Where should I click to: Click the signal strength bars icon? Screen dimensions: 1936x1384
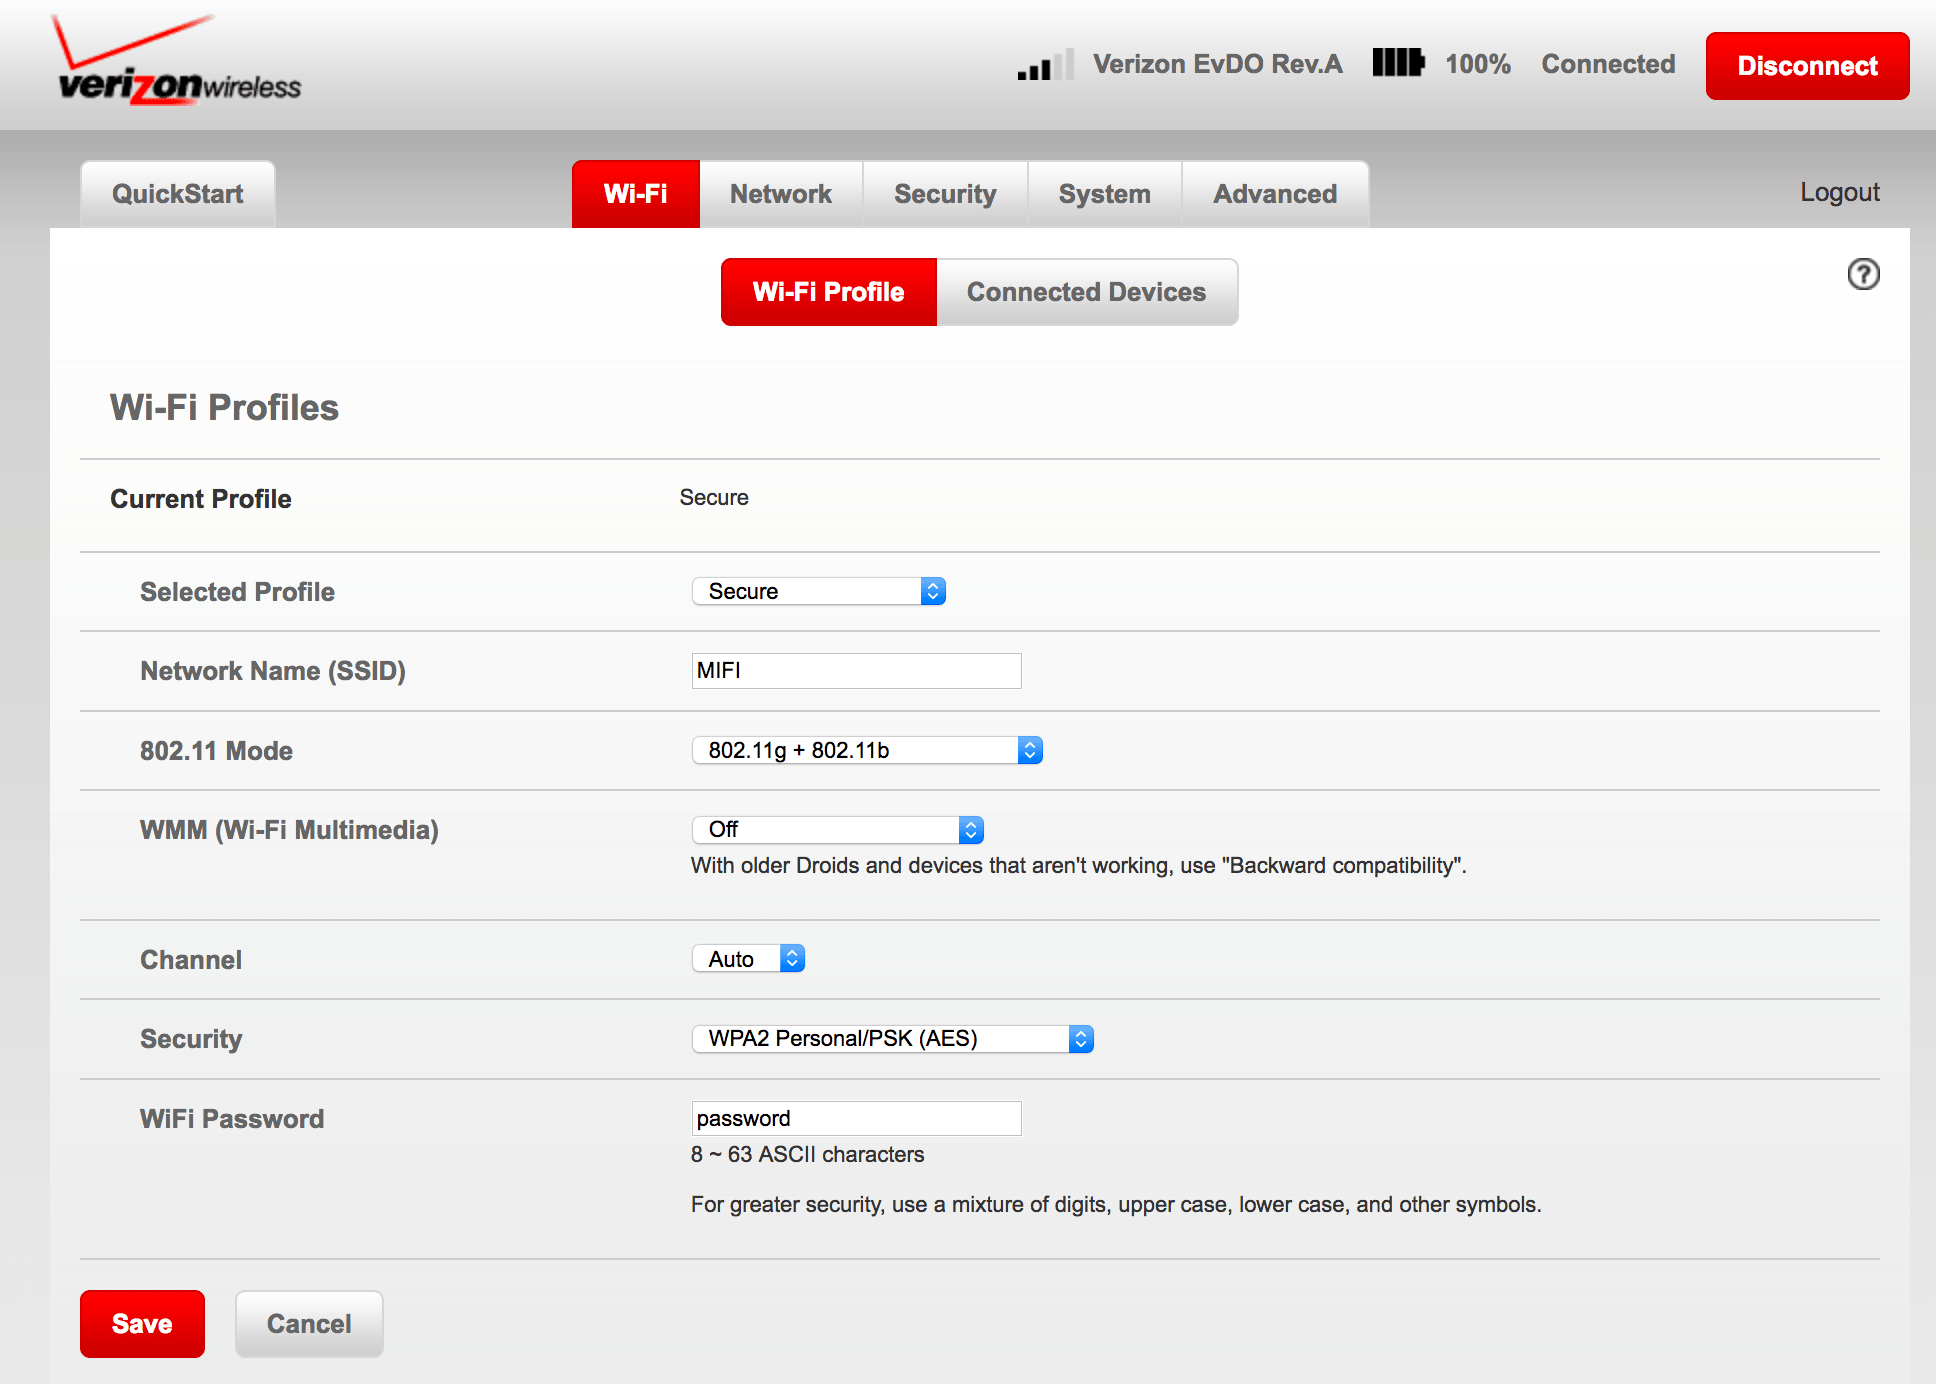click(1045, 65)
